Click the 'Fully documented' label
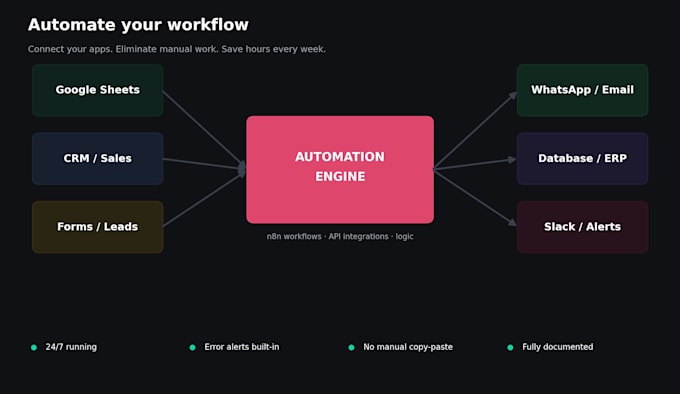 [x=558, y=347]
